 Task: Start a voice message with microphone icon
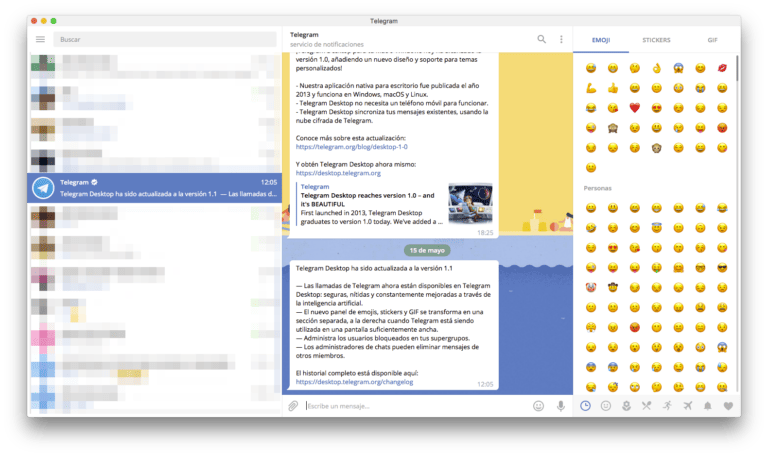561,406
